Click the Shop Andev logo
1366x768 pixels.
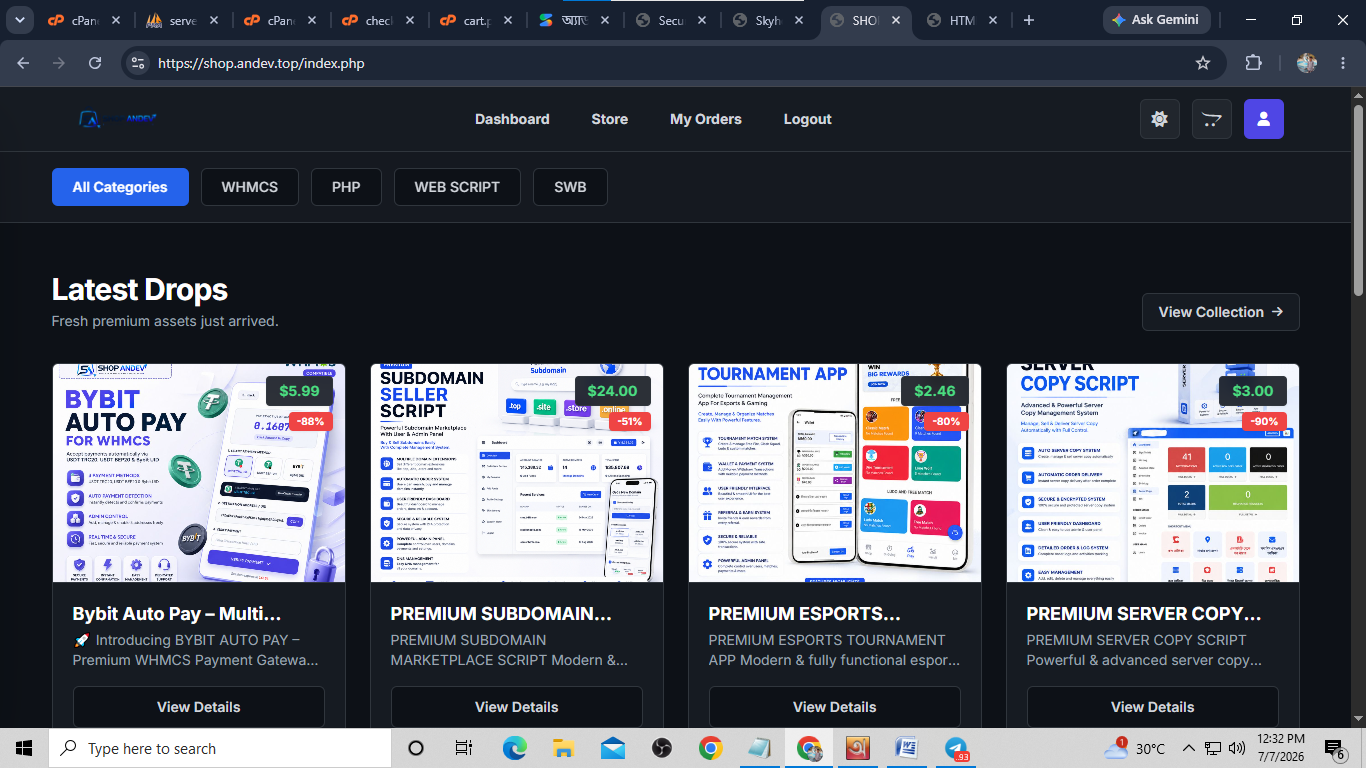(x=118, y=119)
